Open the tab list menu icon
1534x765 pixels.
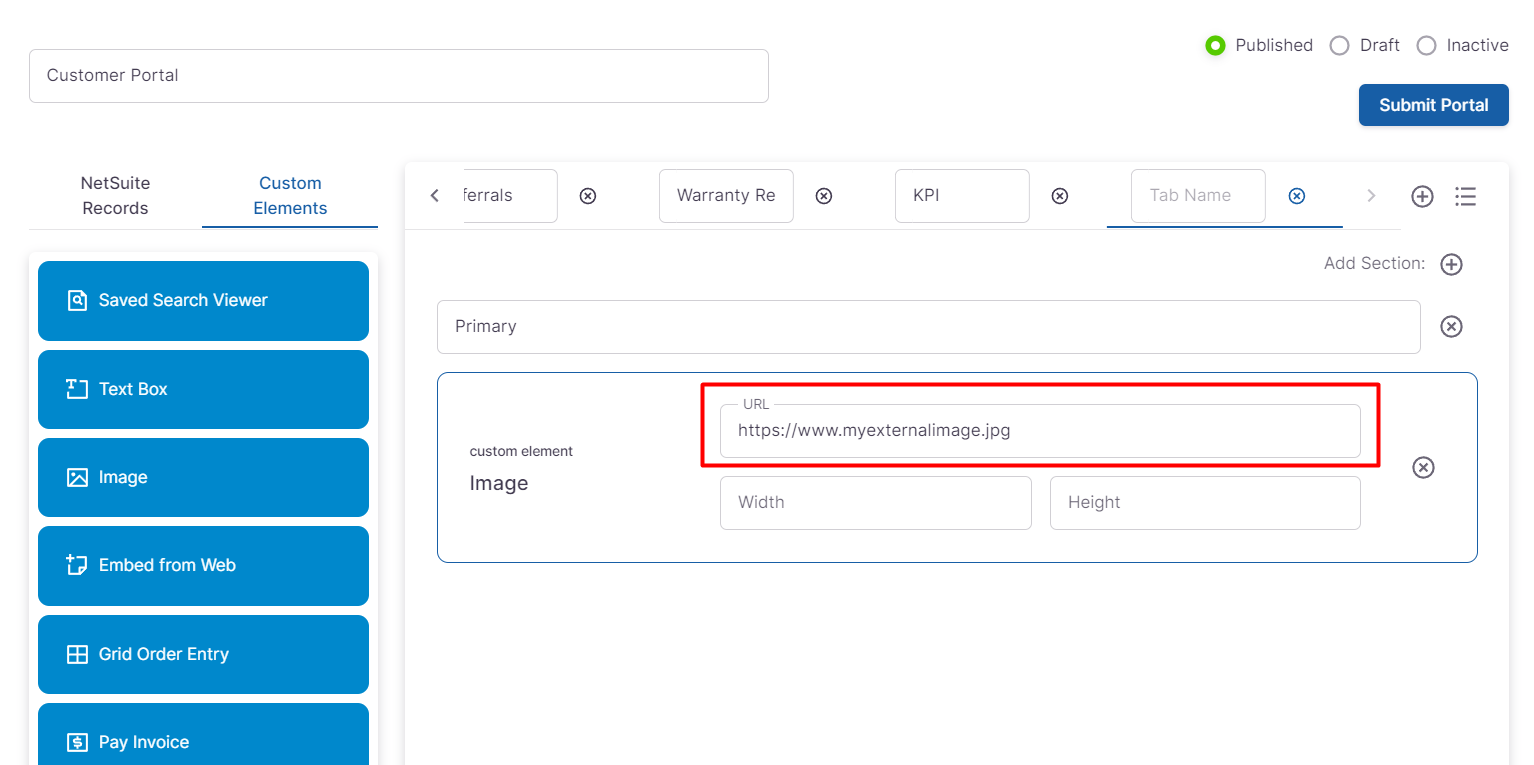tap(1465, 196)
